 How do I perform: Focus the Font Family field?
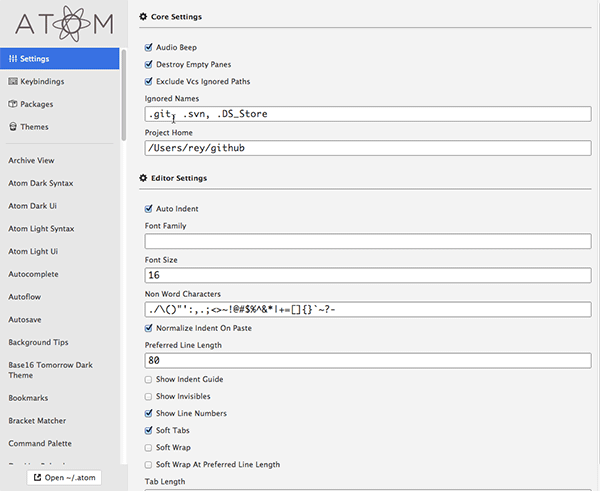pos(368,241)
